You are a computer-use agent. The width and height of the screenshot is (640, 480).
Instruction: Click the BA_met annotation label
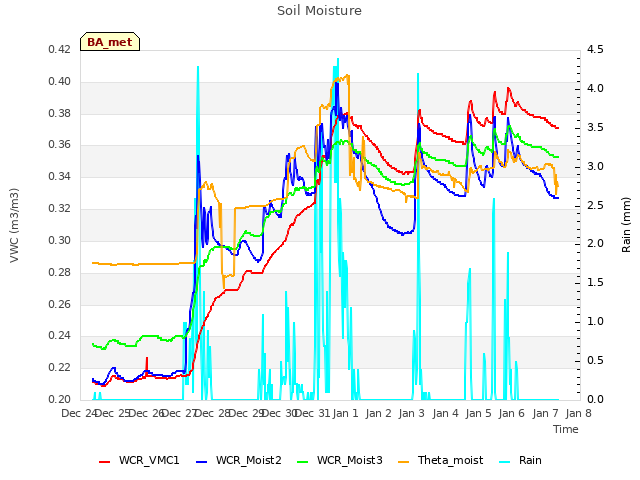pos(110,42)
